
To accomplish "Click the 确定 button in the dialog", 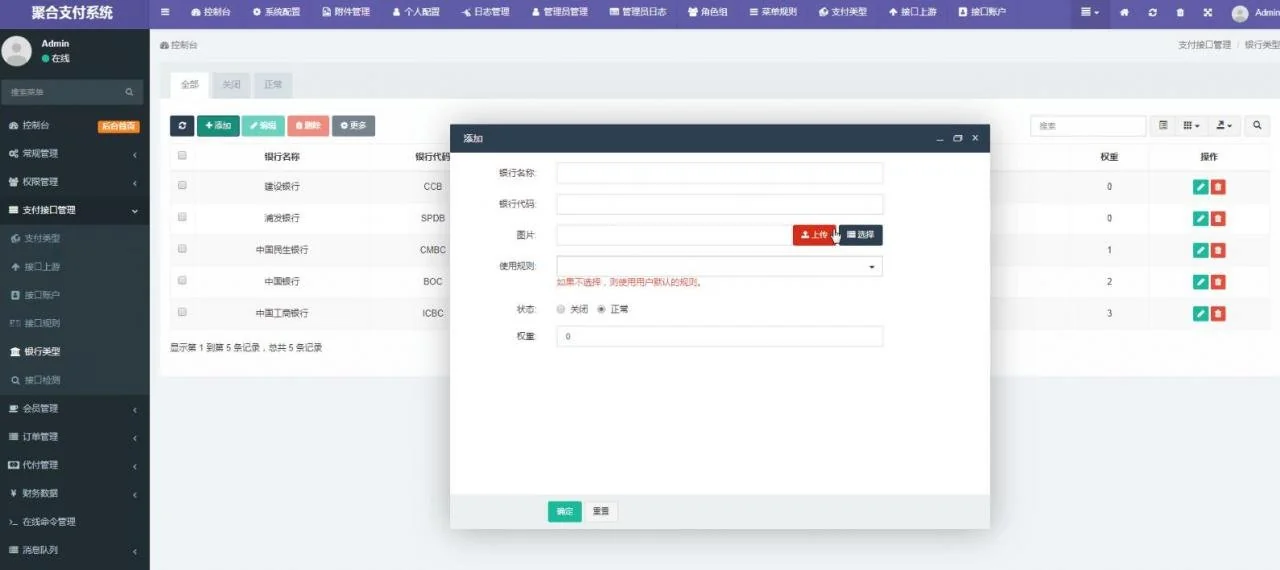I will tap(564, 512).
